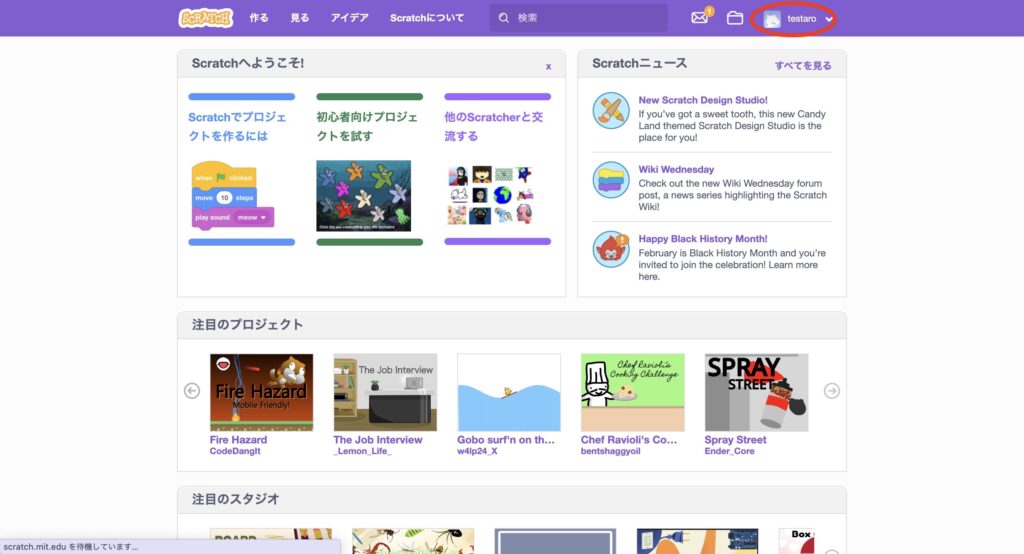The image size is (1024, 554).
Task: Focus the 検索 search field
Action: (579, 18)
